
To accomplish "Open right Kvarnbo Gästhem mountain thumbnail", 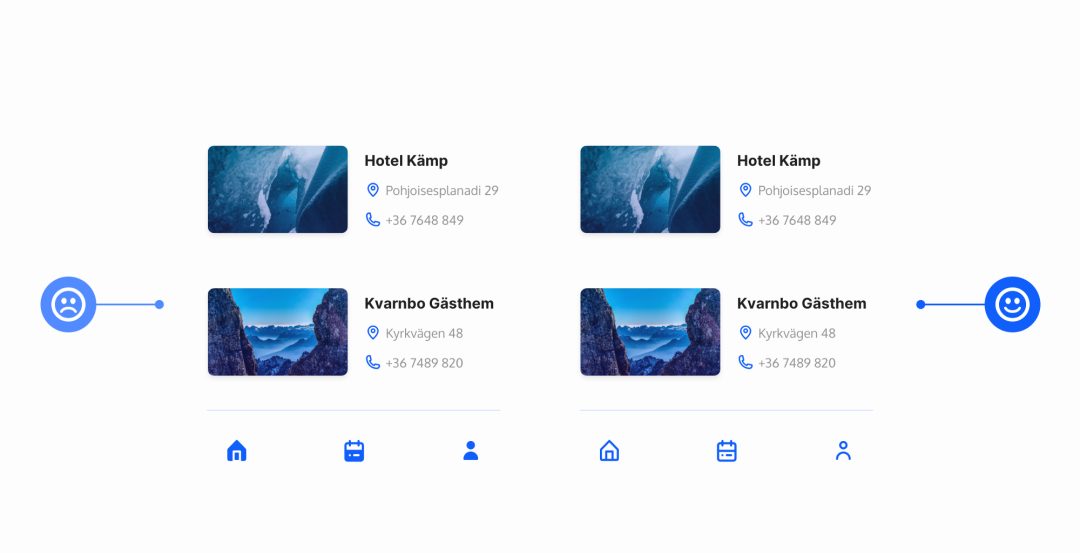I will pyautogui.click(x=650, y=332).
